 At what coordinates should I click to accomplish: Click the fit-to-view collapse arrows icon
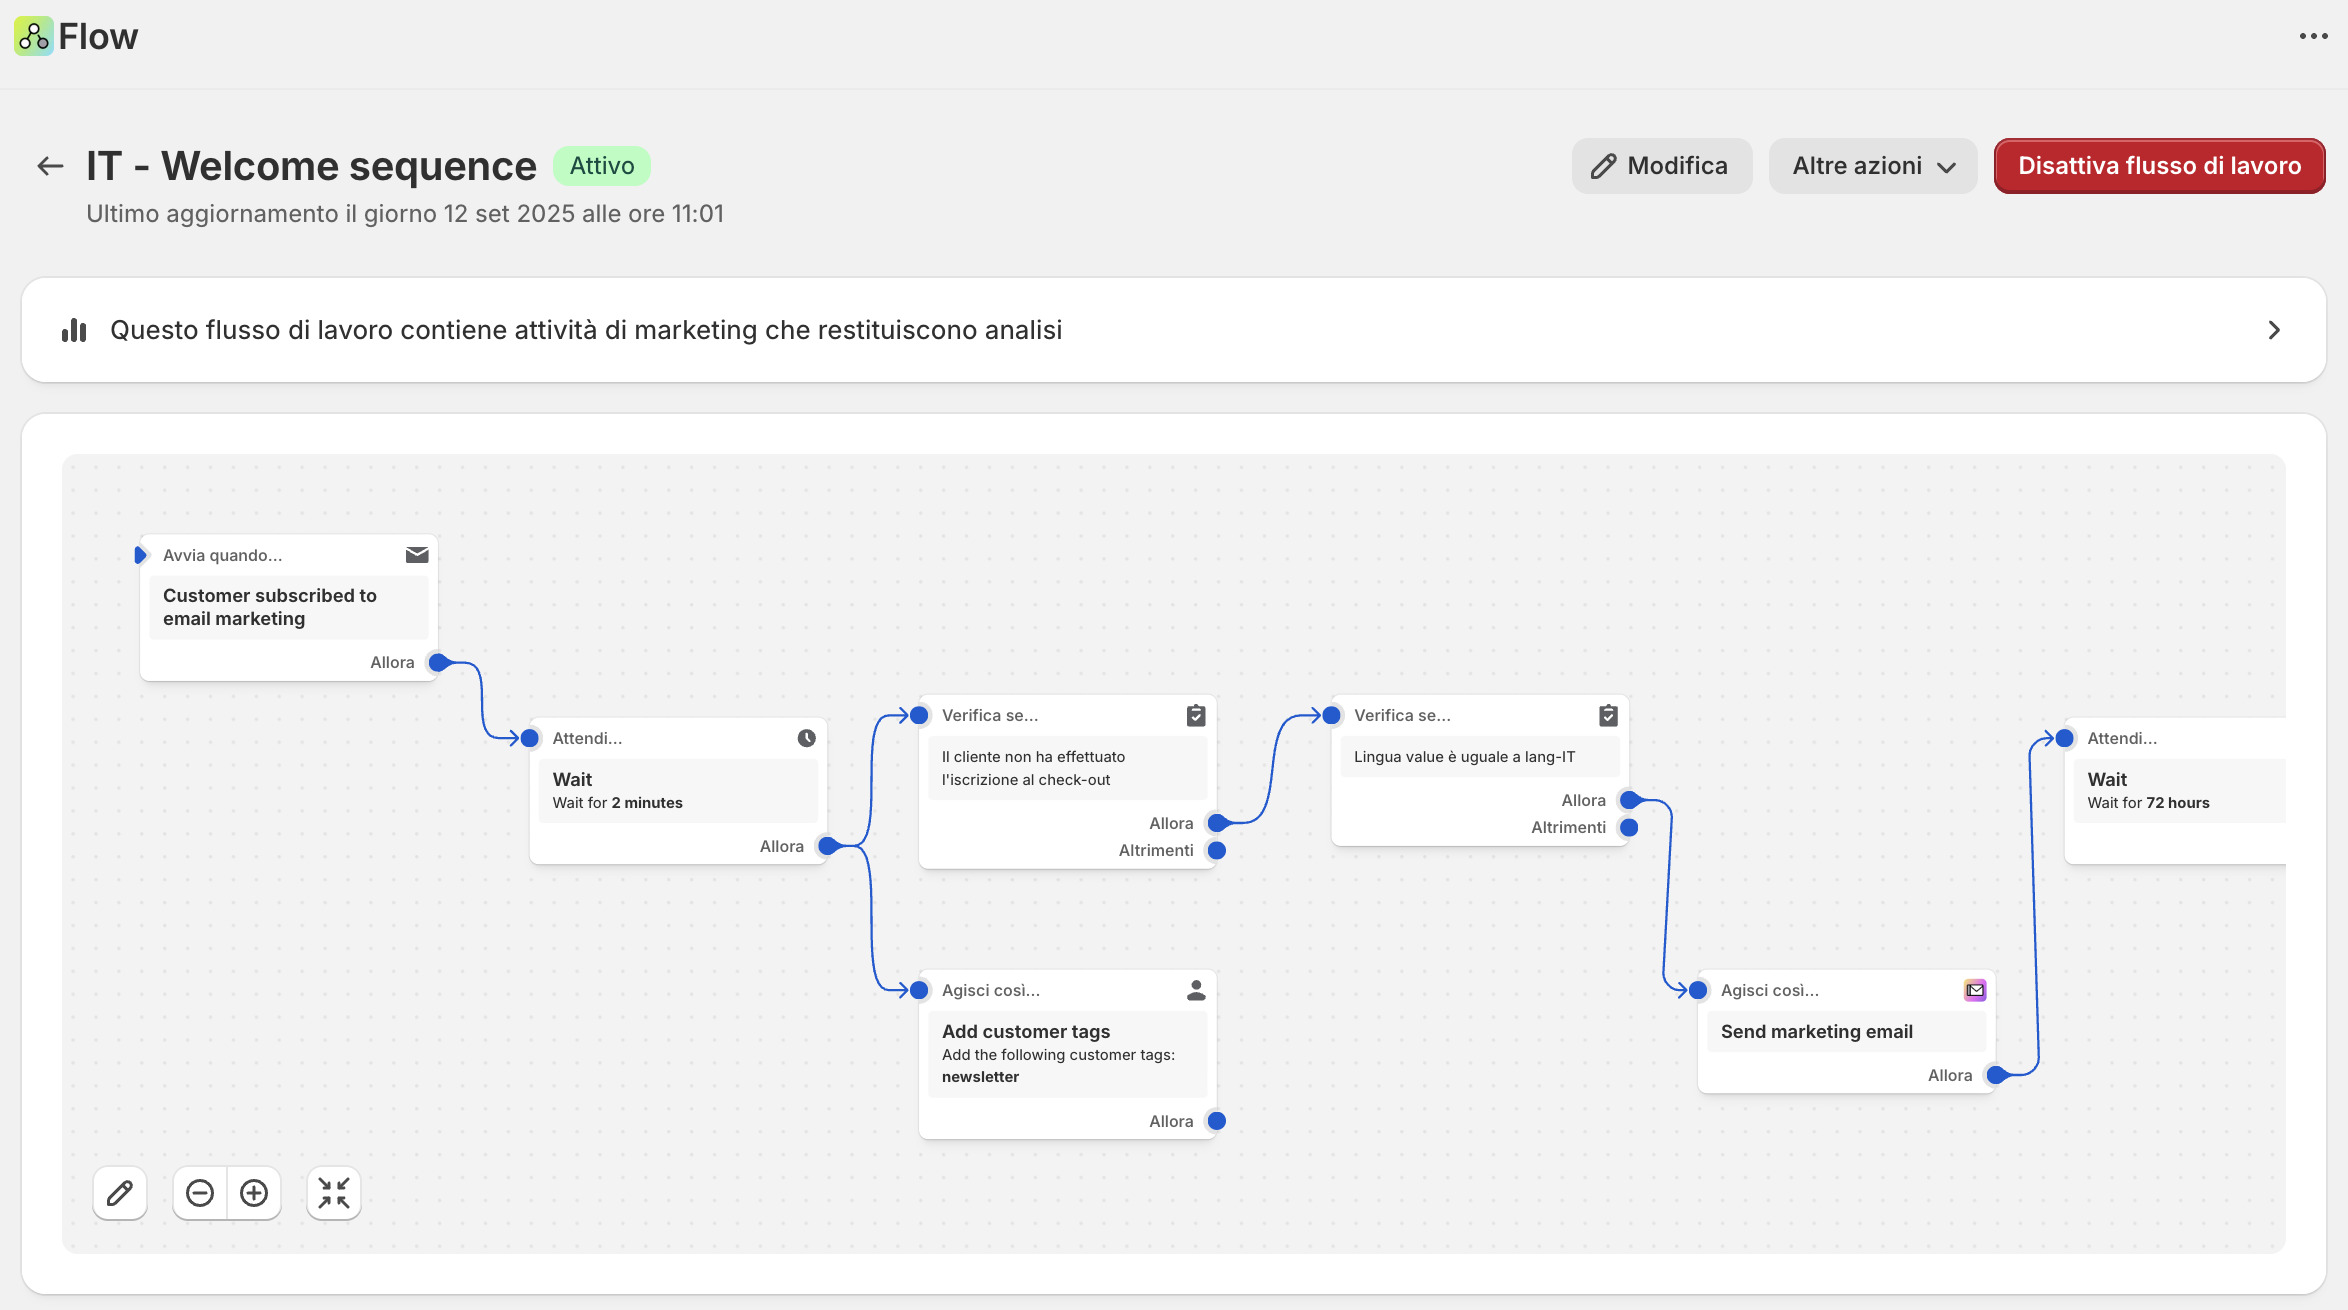(x=334, y=1193)
